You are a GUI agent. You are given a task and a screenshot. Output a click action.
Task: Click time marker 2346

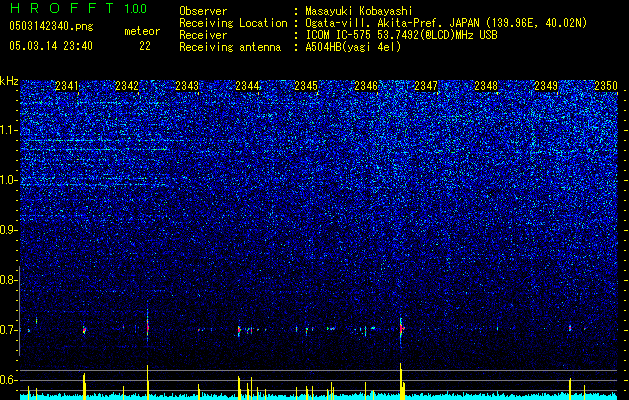click(366, 86)
